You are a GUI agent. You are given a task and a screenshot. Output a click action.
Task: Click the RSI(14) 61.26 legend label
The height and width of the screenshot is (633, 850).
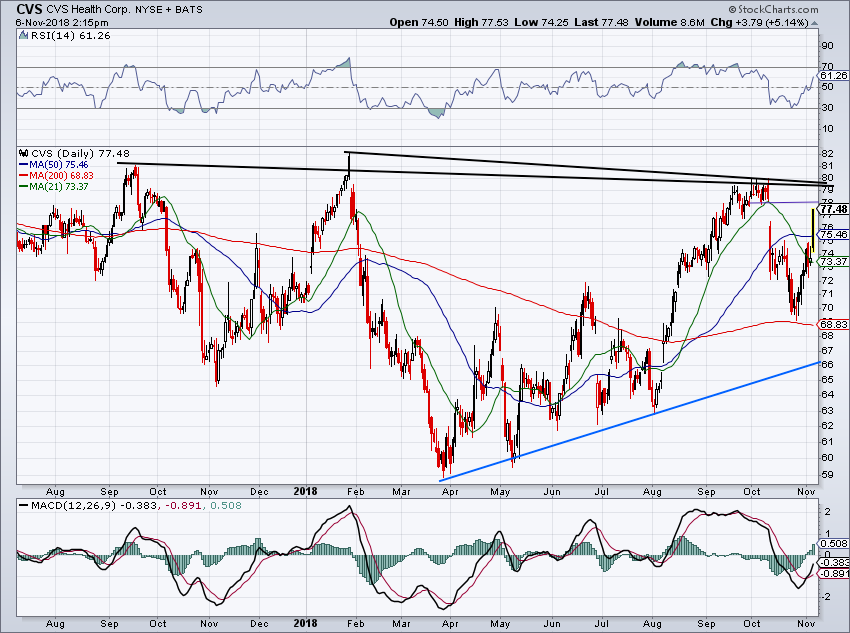click(x=70, y=36)
